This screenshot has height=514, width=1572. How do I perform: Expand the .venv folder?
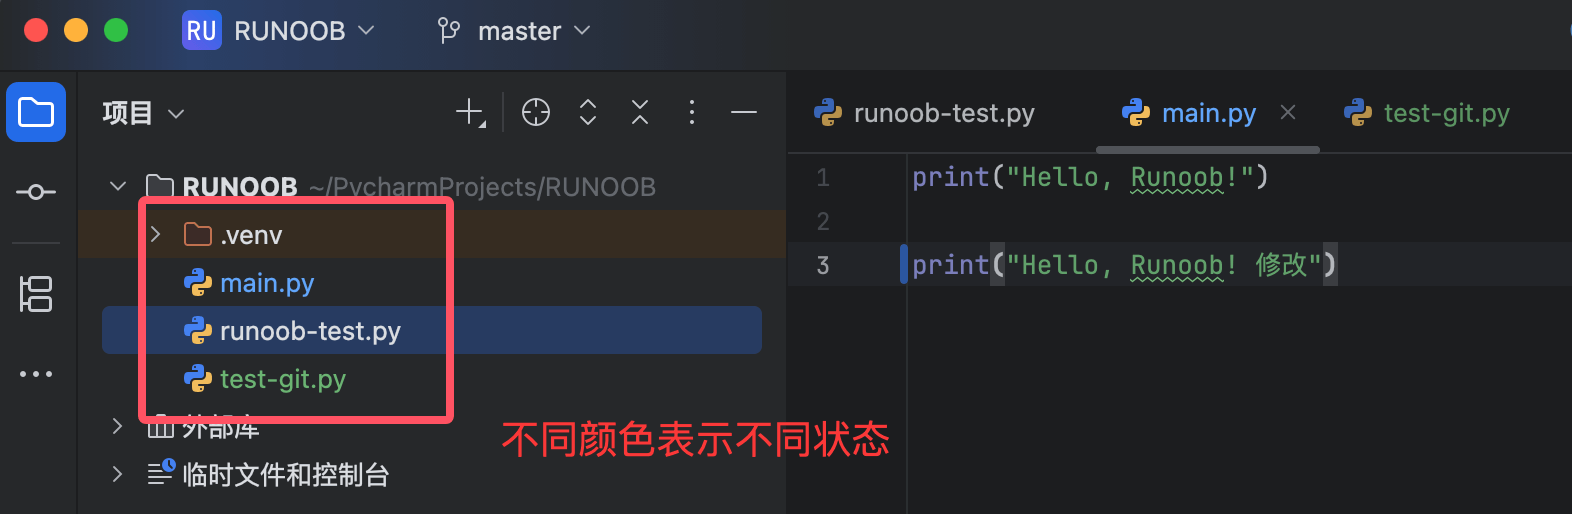click(x=156, y=235)
